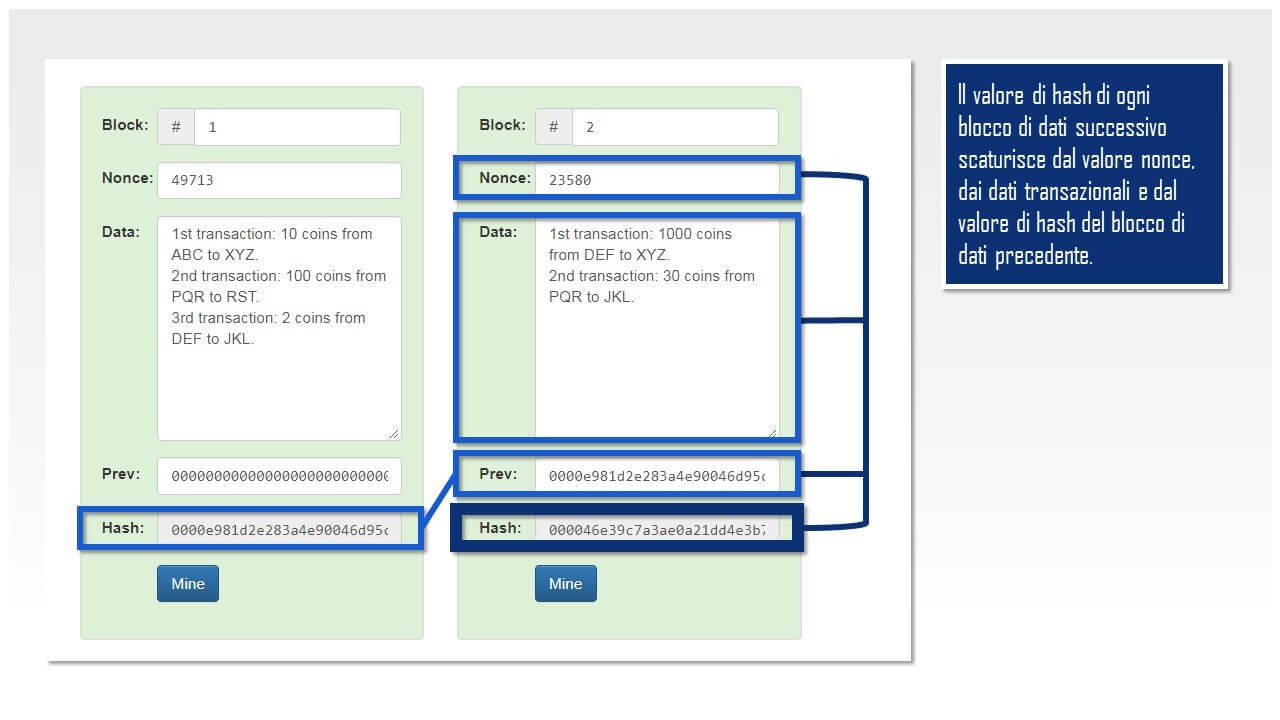Click the # prefix in Block 2
This screenshot has width=1280, height=720.
(554, 127)
